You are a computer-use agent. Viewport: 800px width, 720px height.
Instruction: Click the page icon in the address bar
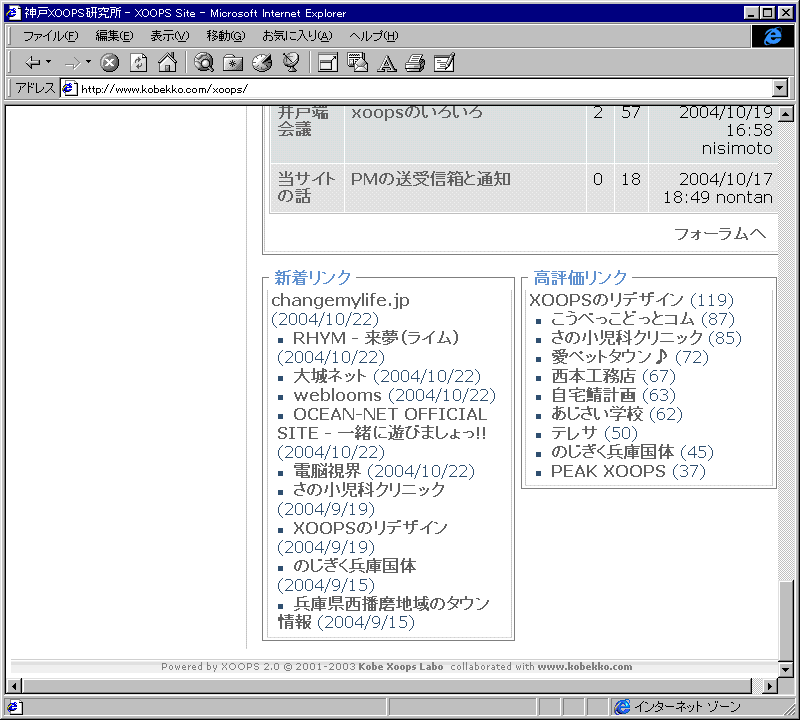(69, 89)
